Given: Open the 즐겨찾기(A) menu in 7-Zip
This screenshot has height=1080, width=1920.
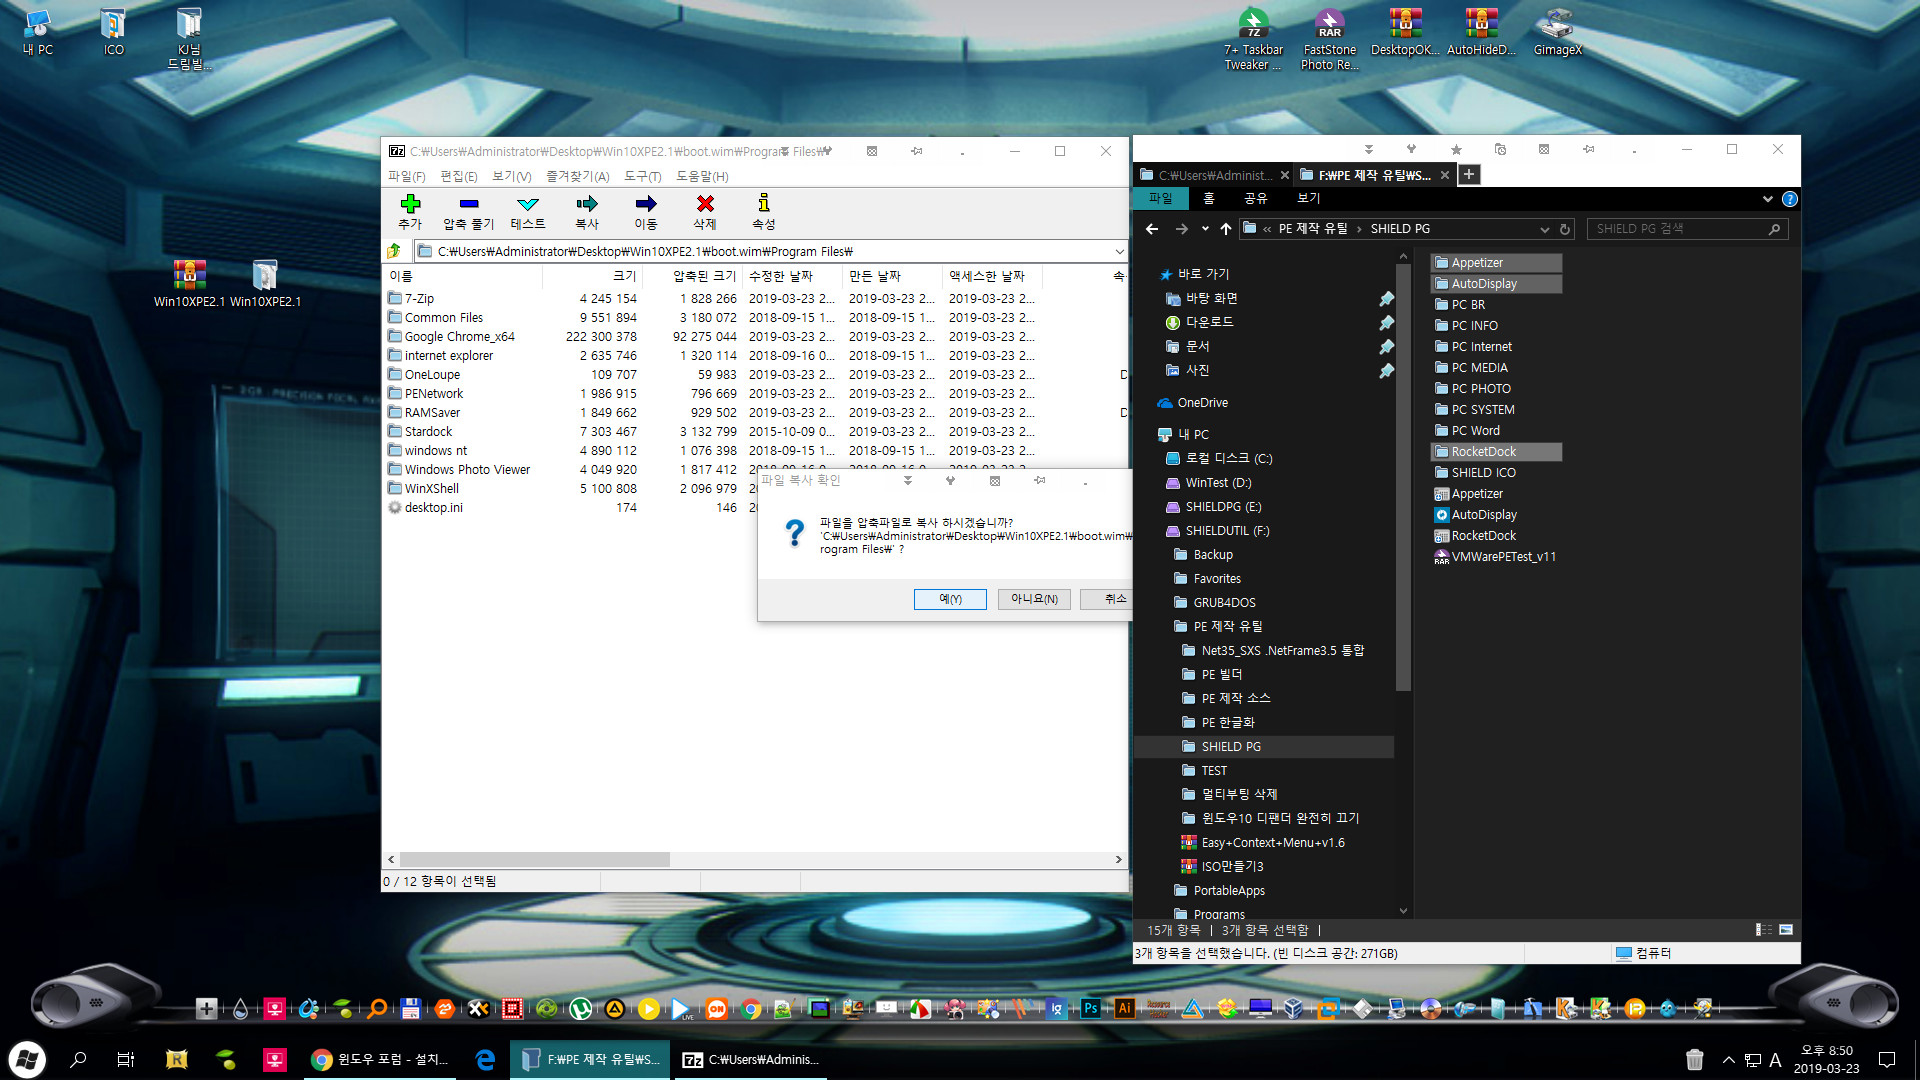Looking at the screenshot, I should (x=578, y=176).
